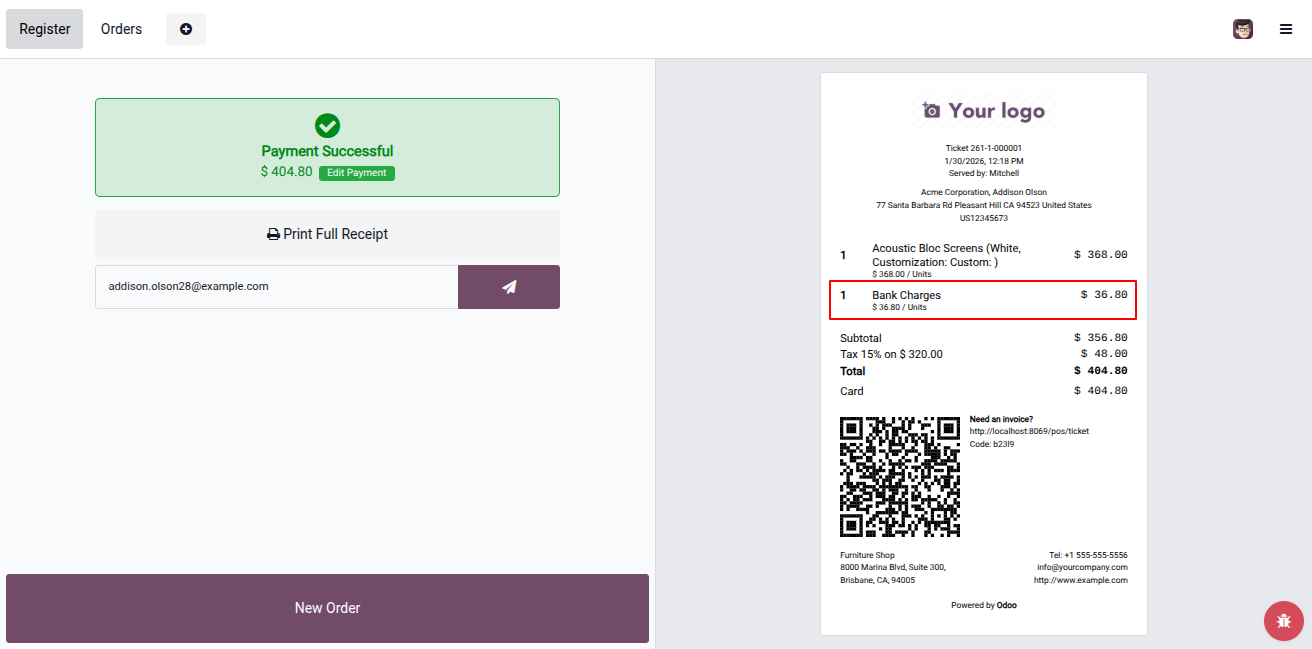Click the bold Total label
The image size is (1312, 649).
coord(853,371)
